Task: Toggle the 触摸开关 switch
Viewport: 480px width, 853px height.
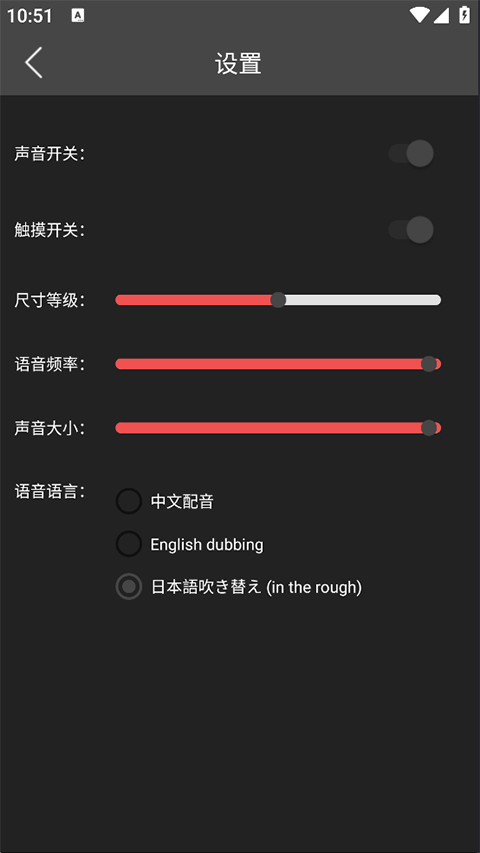Action: (411, 230)
